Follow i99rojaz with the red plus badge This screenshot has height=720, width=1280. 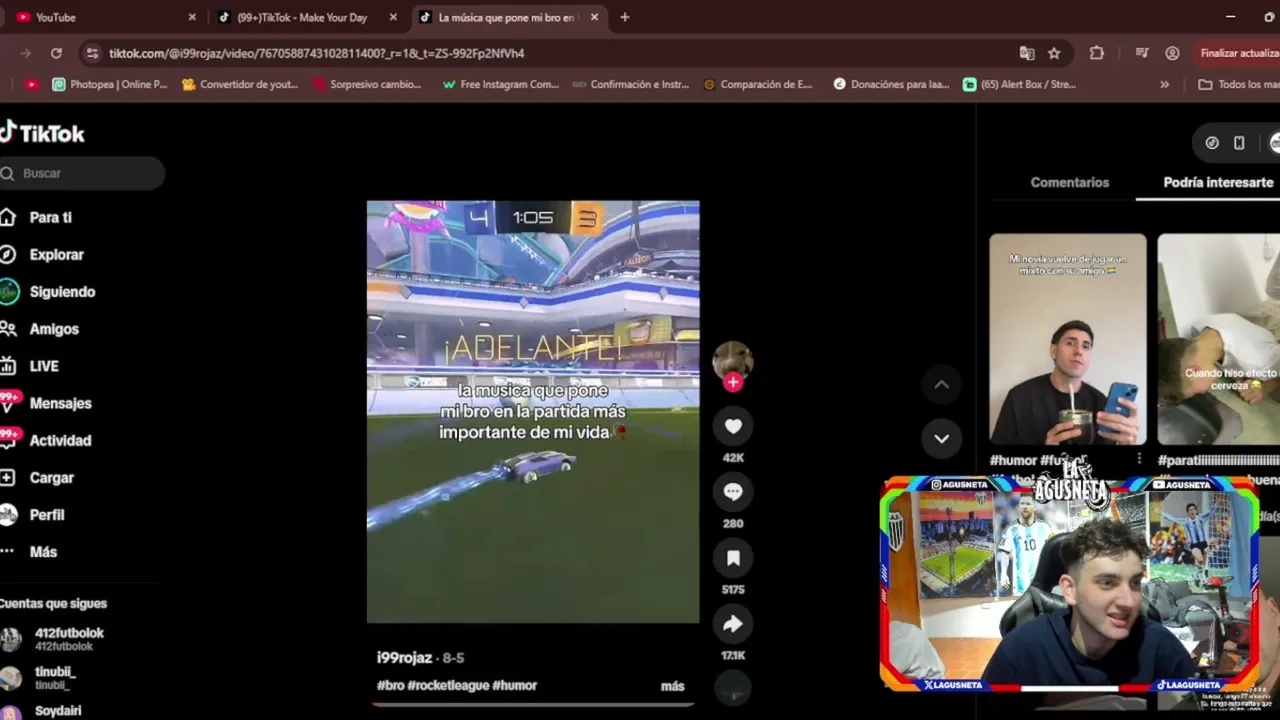[x=733, y=382]
